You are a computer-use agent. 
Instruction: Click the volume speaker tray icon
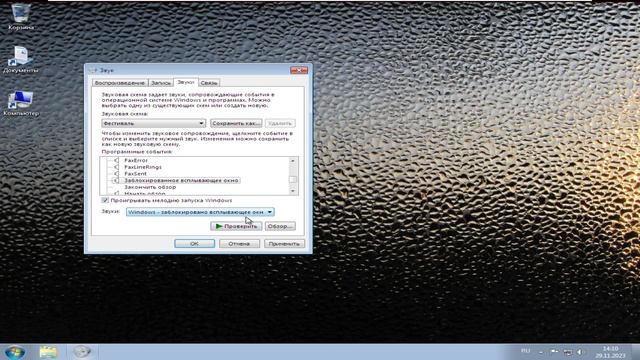(x=579, y=352)
